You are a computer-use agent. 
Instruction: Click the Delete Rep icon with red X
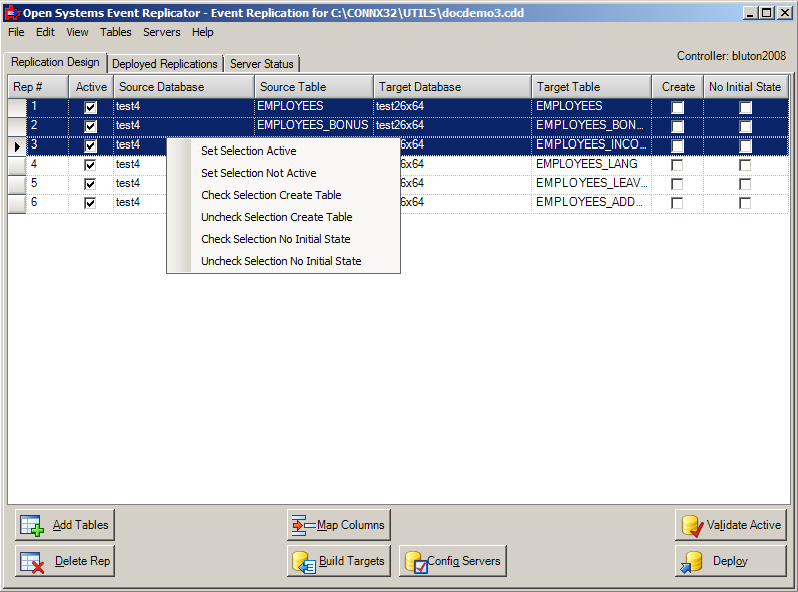(32, 562)
